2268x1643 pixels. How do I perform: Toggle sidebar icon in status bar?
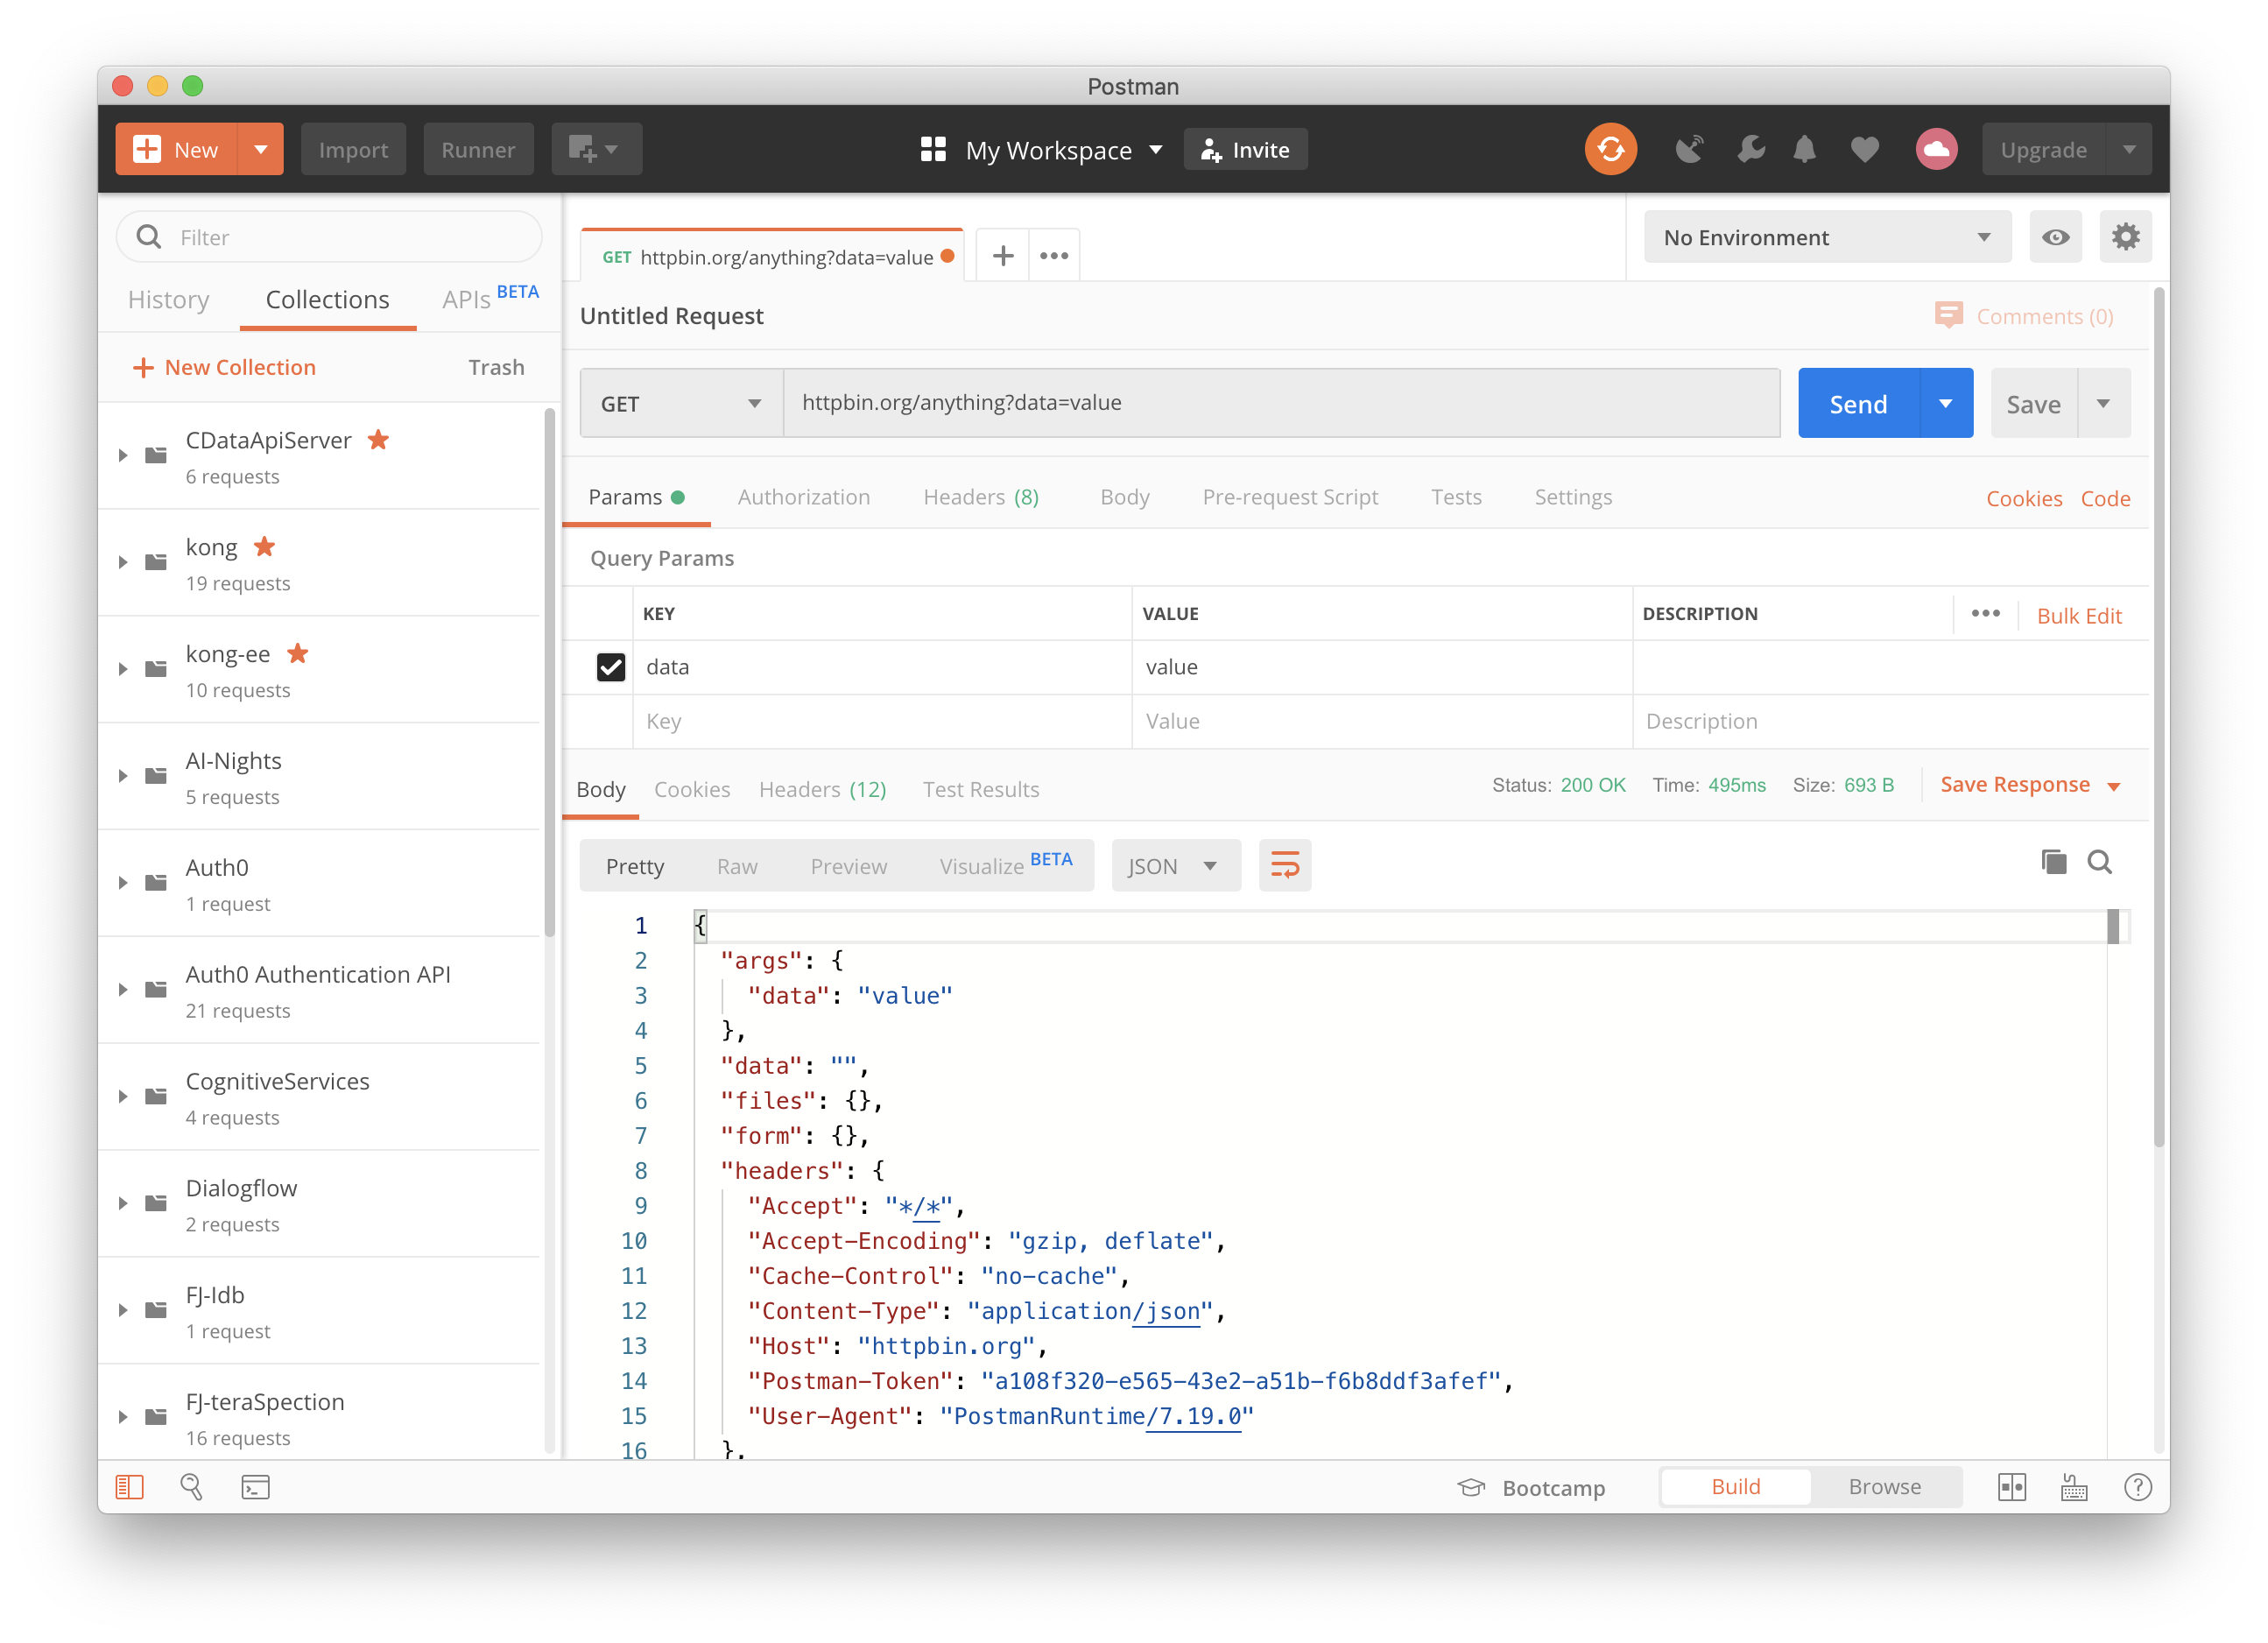pos(130,1487)
